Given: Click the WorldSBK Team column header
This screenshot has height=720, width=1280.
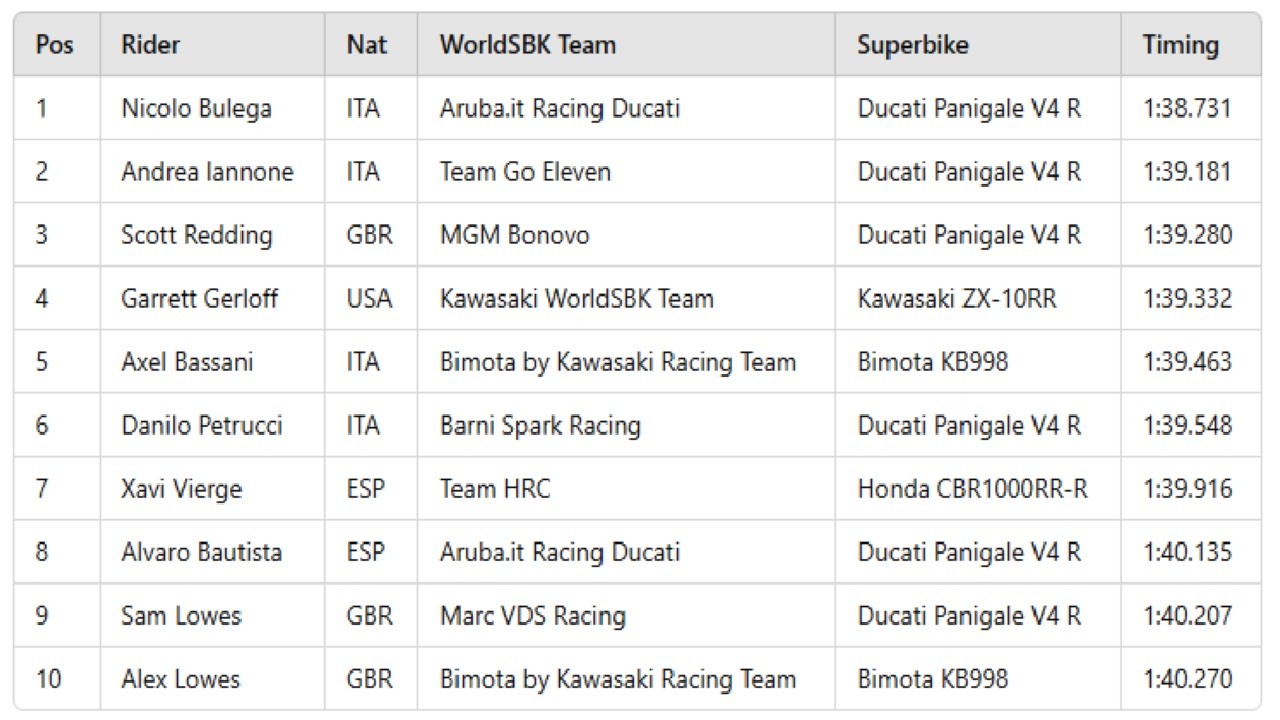Looking at the screenshot, I should coord(527,45).
